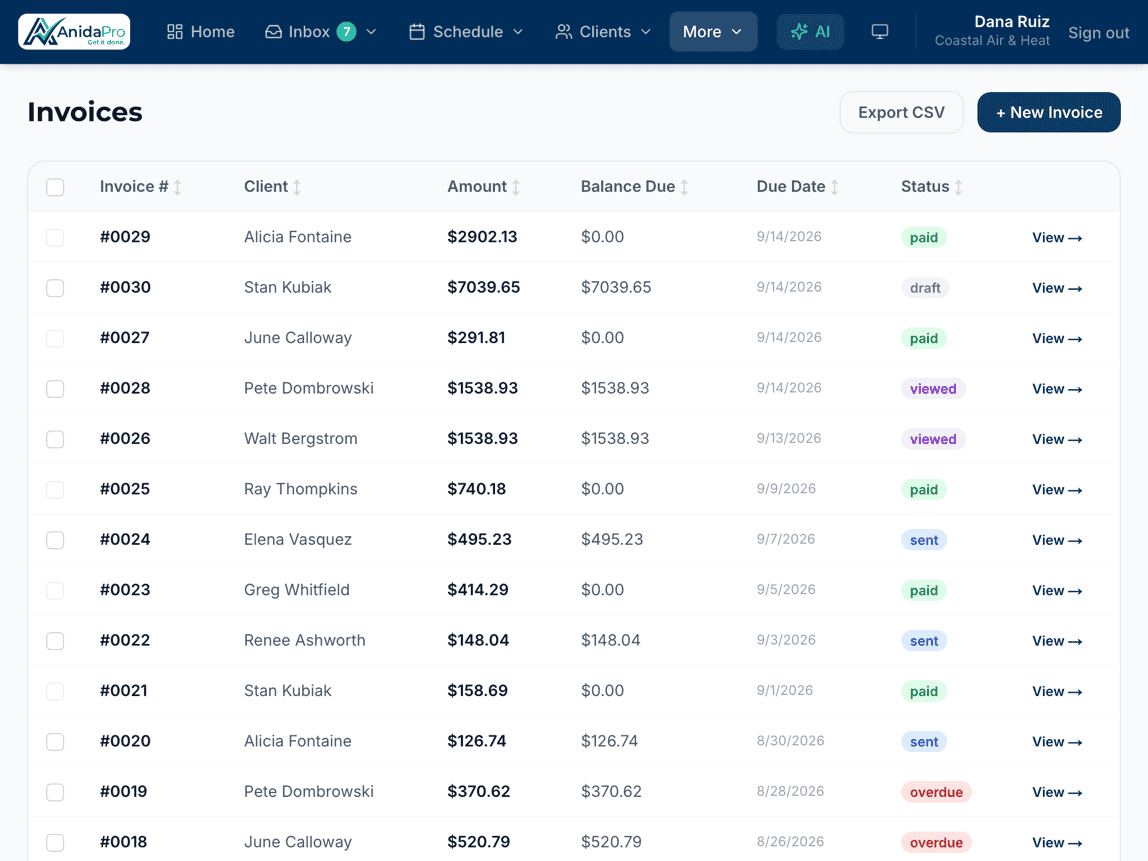Sort by Due Date column arrows
1148x861 pixels.
click(x=835, y=187)
